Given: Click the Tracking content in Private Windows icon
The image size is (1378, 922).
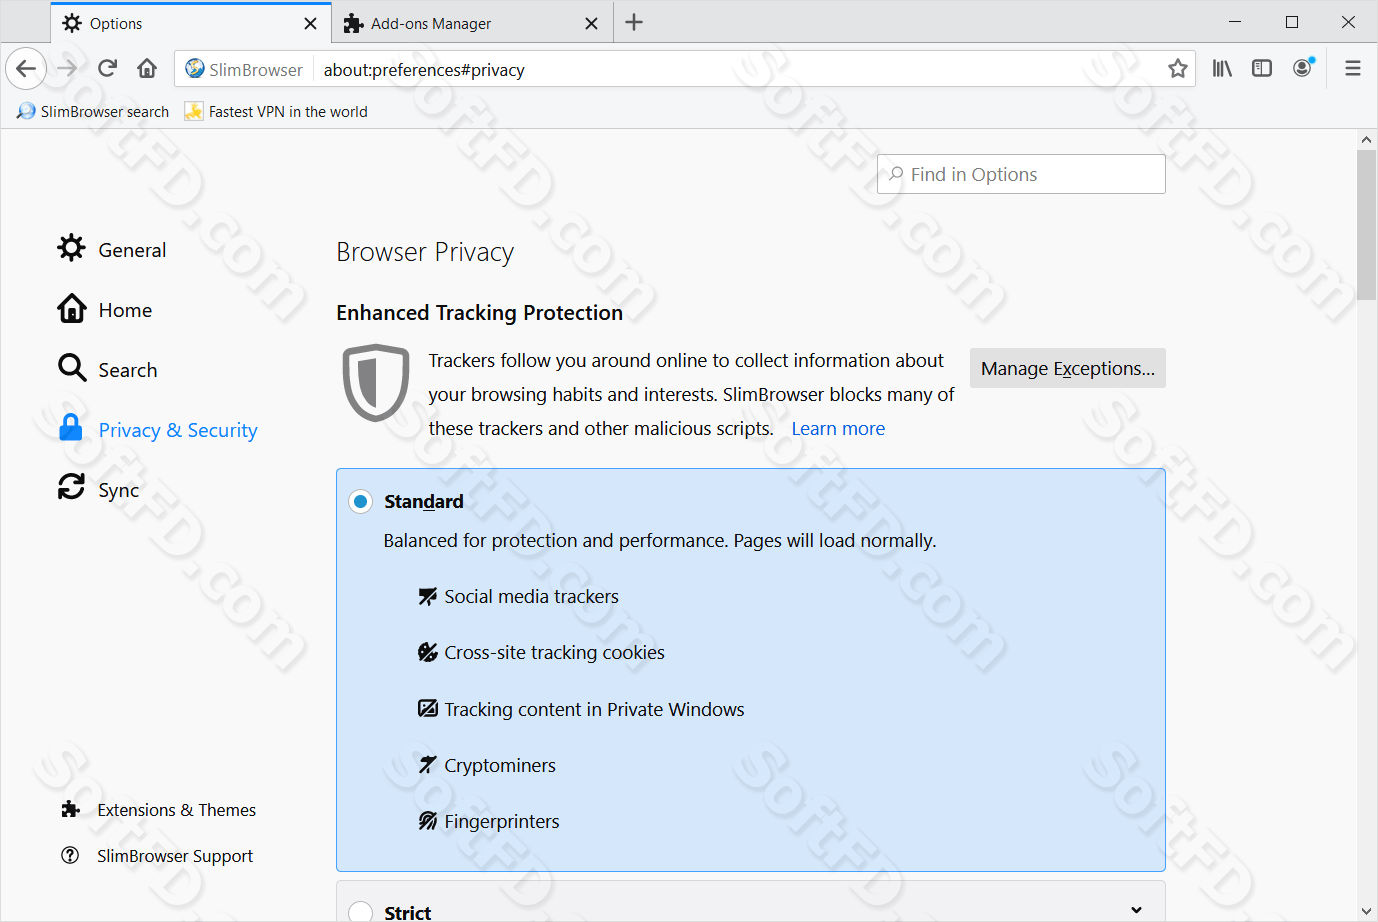Looking at the screenshot, I should click(x=427, y=708).
